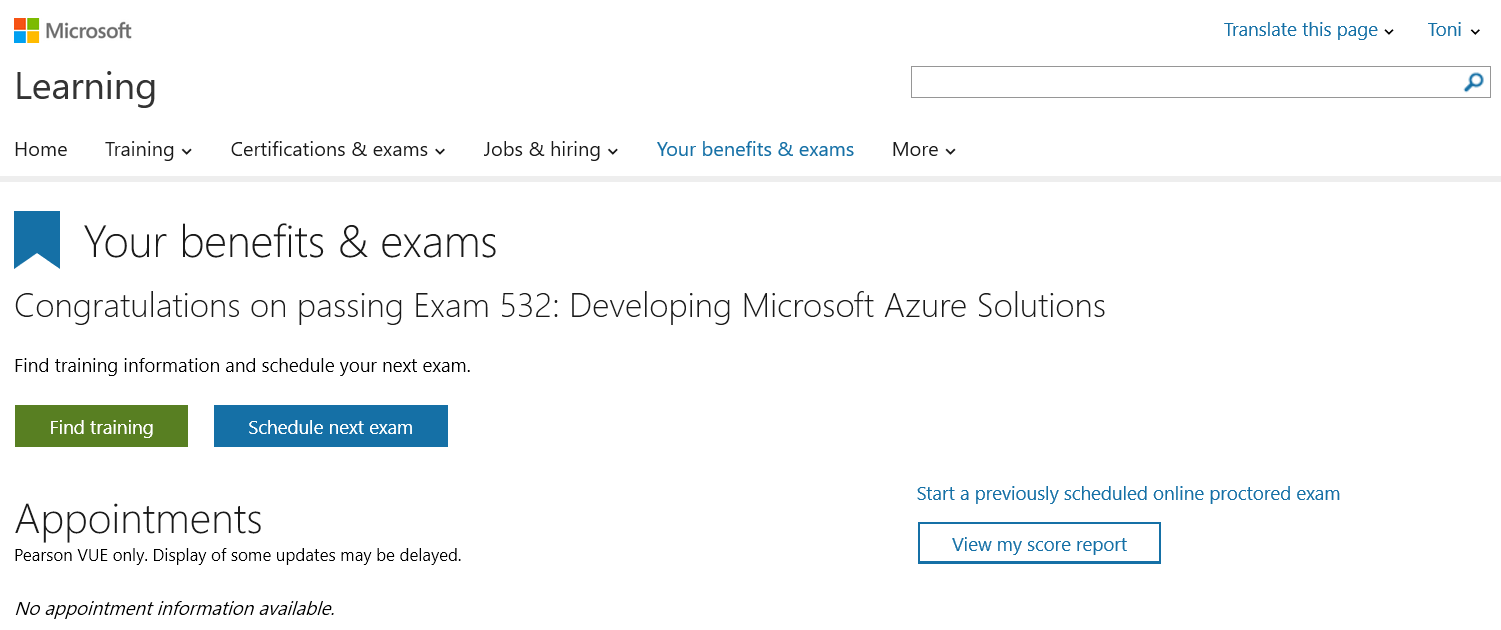Click the search magnifier icon

(x=1473, y=83)
